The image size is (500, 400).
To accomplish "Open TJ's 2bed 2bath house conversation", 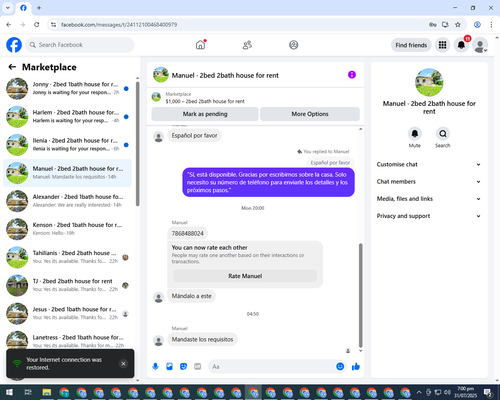I will pyautogui.click(x=67, y=285).
